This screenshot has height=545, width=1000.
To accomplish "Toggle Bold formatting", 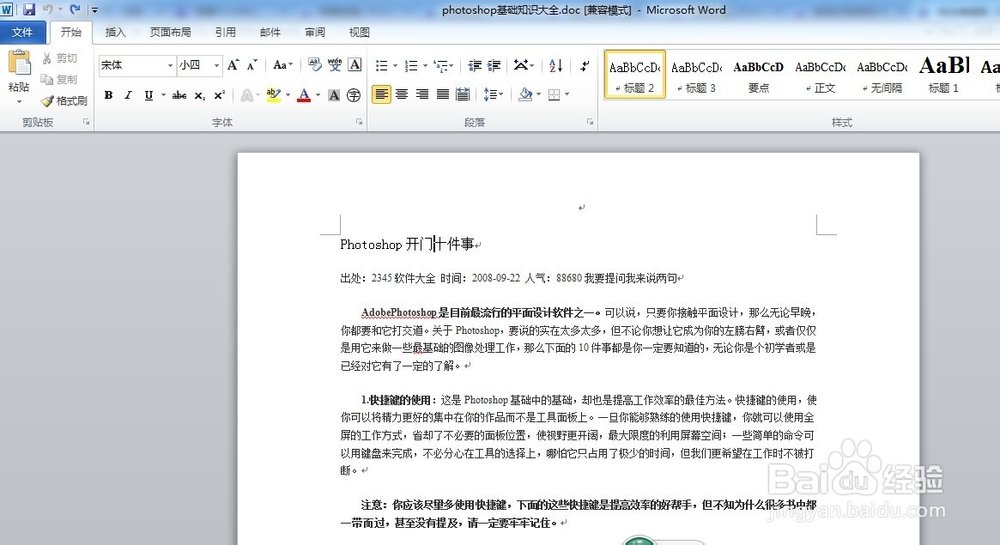I will click(108, 95).
